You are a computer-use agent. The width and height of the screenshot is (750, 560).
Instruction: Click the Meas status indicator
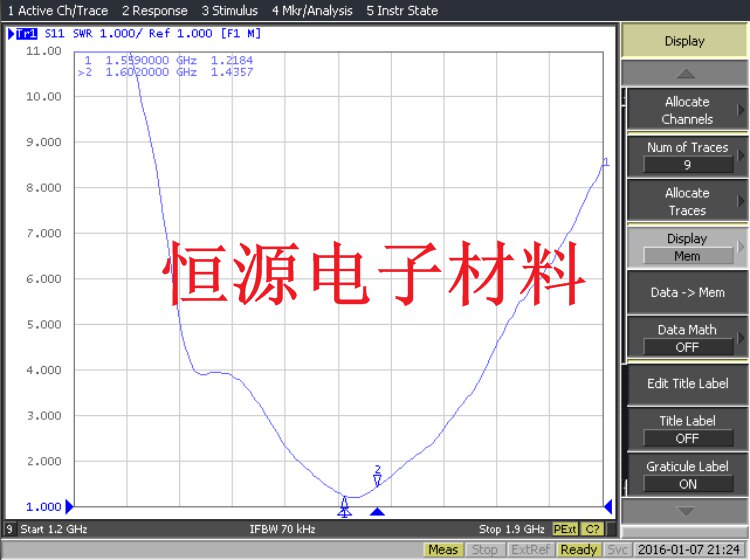(443, 550)
